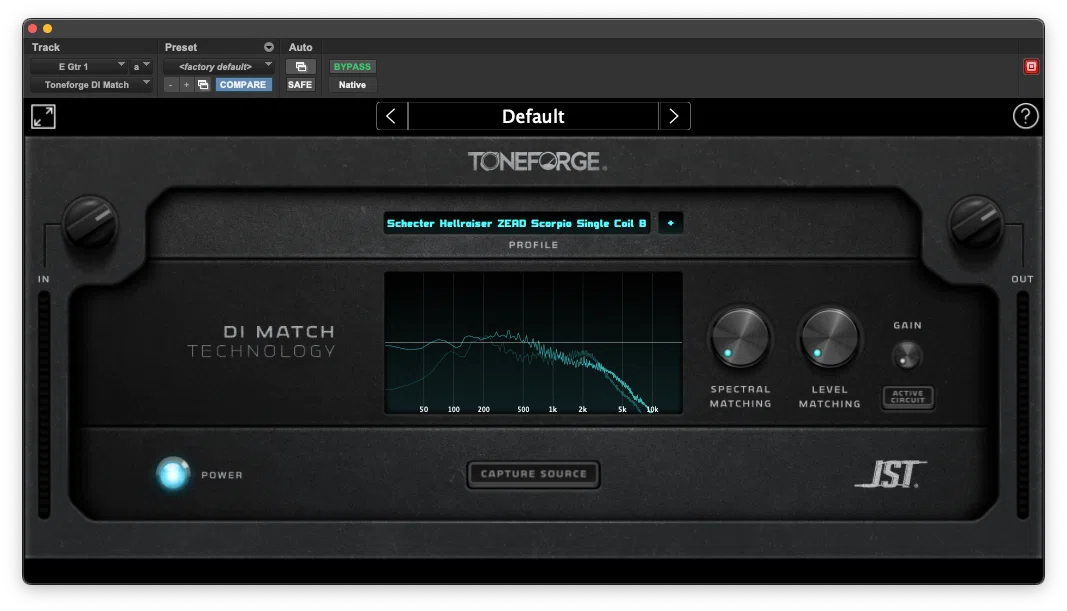Click the automation enable icon under Auto
Viewport: 1067px width, 611px height.
tap(300, 67)
